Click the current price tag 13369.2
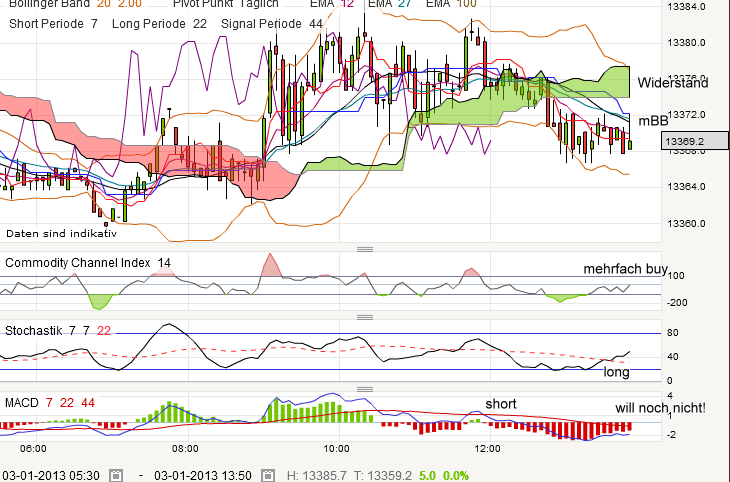This screenshot has height=482, width=730. point(695,141)
